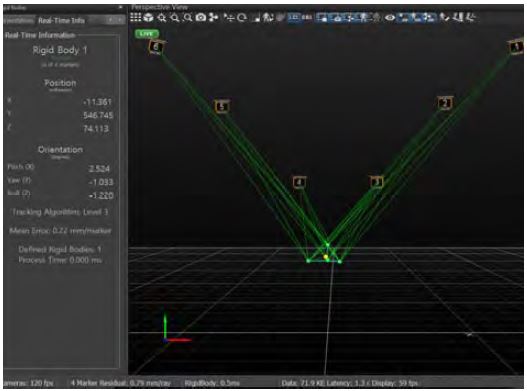This screenshot has height=391, width=527.
Task: Click the Data latency display status entry
Action: point(350,383)
